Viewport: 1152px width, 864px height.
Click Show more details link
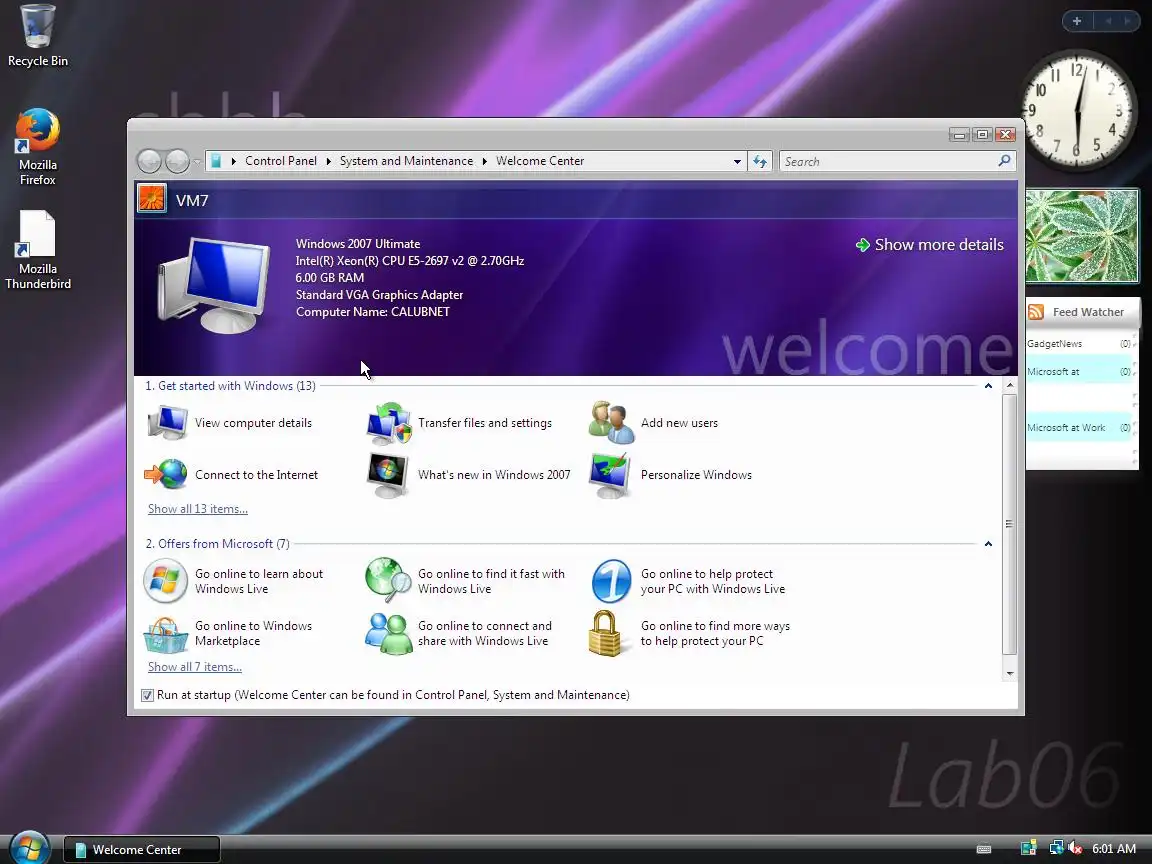tap(930, 245)
